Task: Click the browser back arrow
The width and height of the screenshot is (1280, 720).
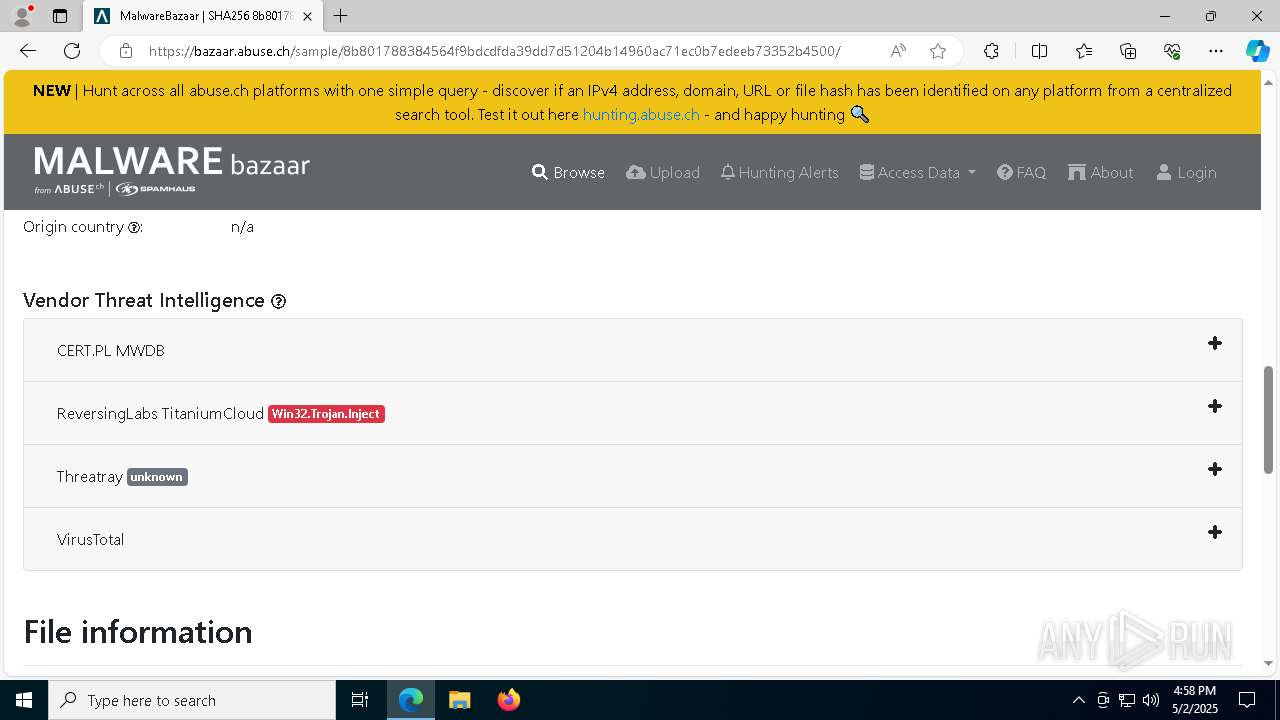Action: tap(28, 51)
